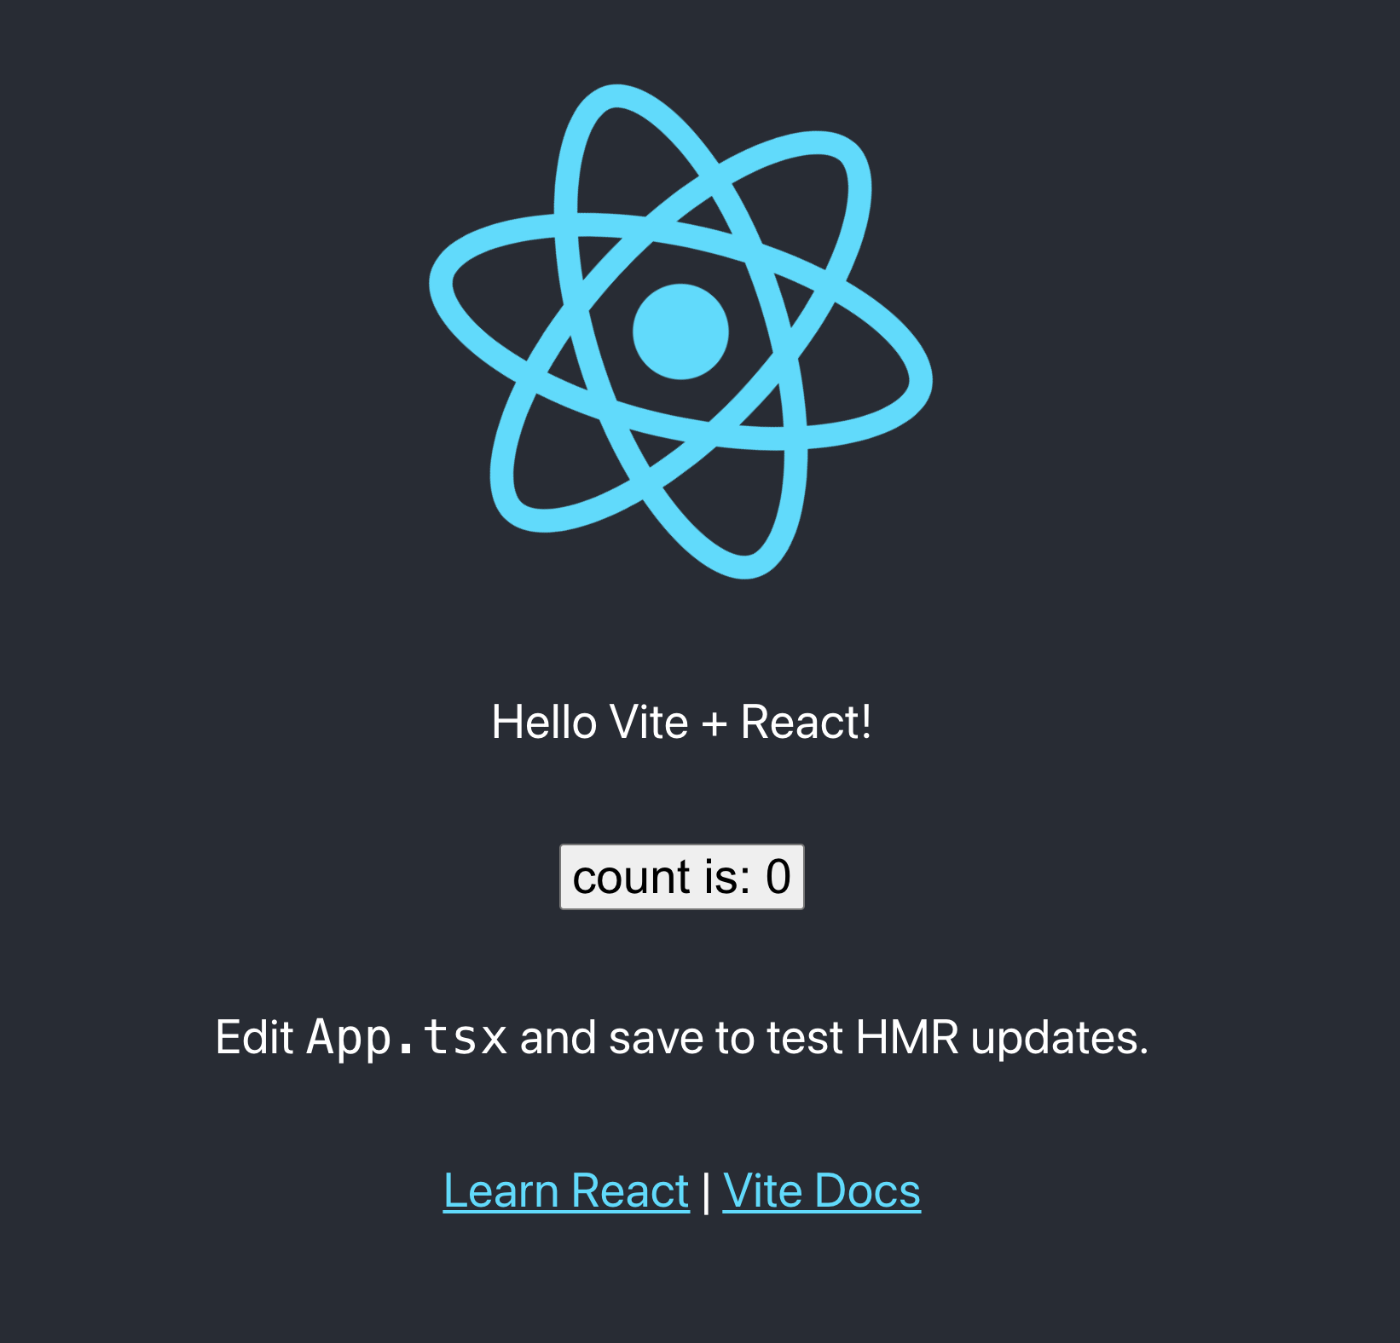The image size is (1400, 1343).
Task: Click the word Docs in the Vite Docs link
Action: click(x=868, y=1191)
